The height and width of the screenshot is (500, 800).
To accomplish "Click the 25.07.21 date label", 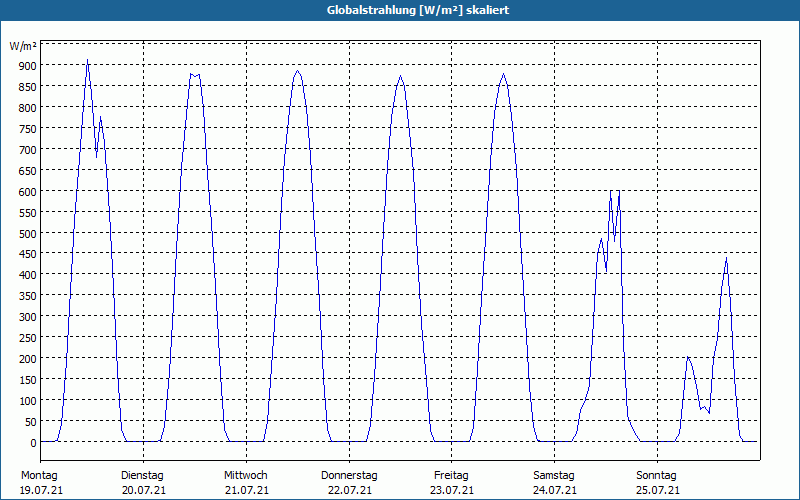I will coord(658,490).
